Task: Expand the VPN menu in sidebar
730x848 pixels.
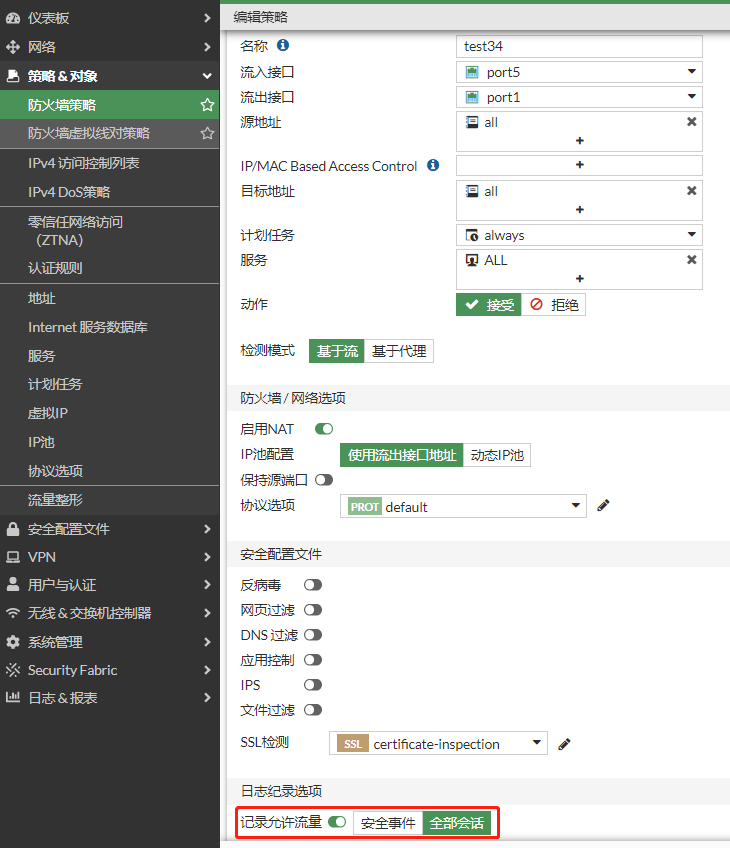Action: click(109, 557)
